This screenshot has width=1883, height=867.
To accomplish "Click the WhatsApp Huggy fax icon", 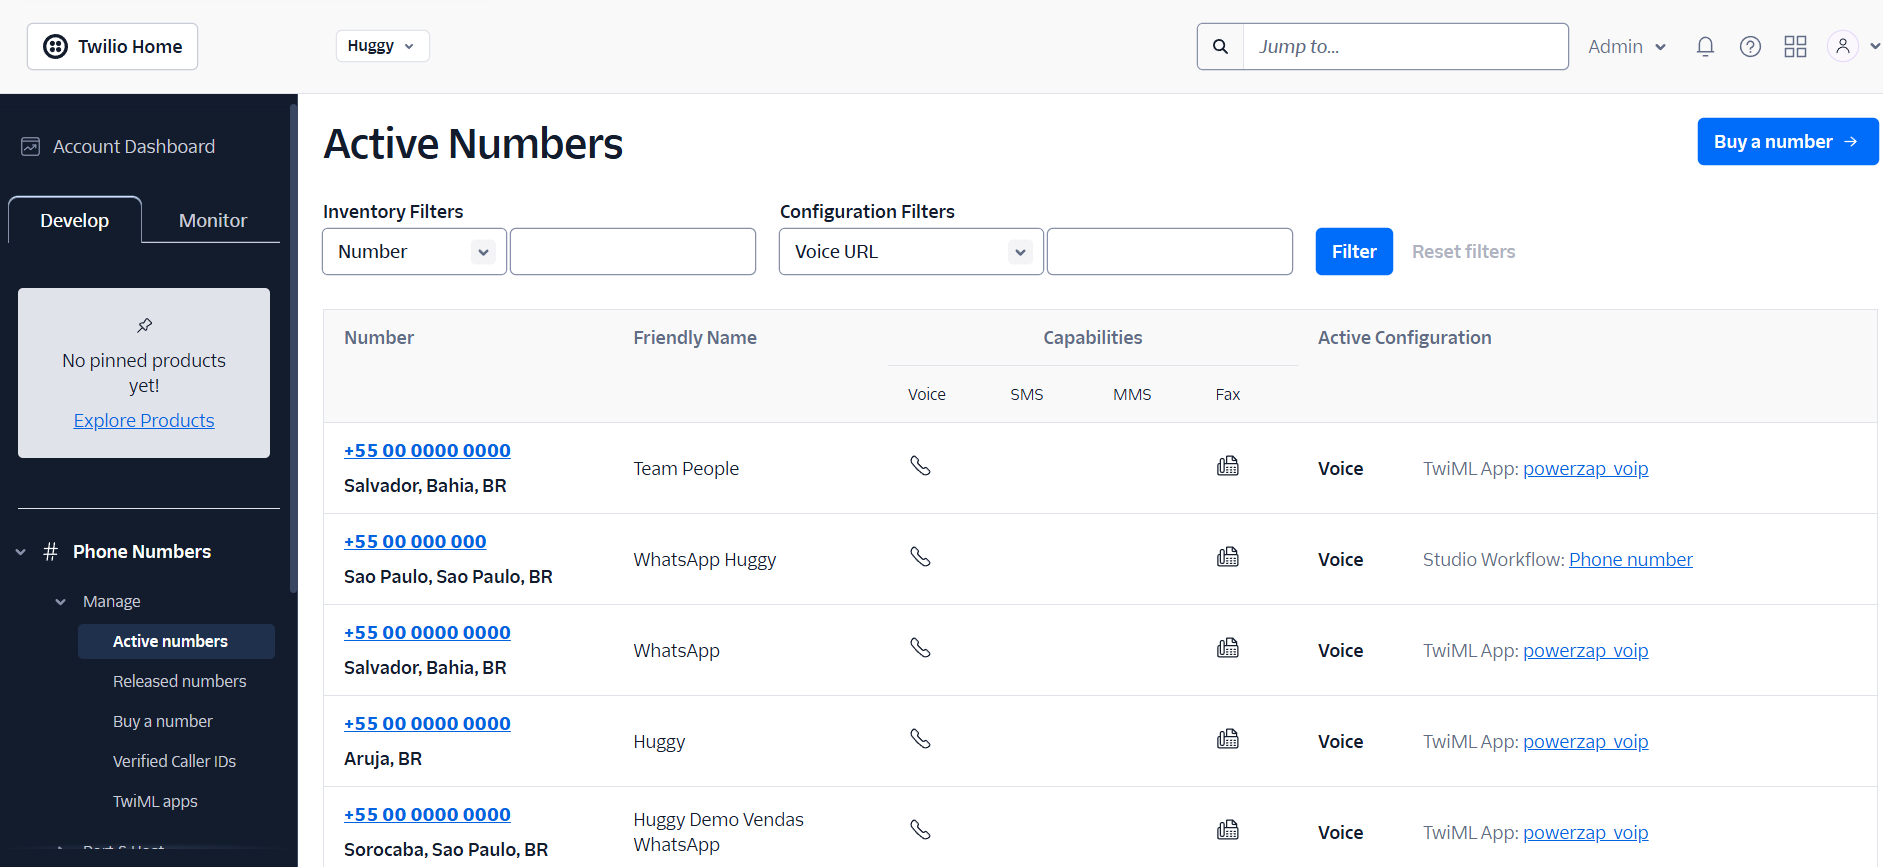I will click(1228, 557).
